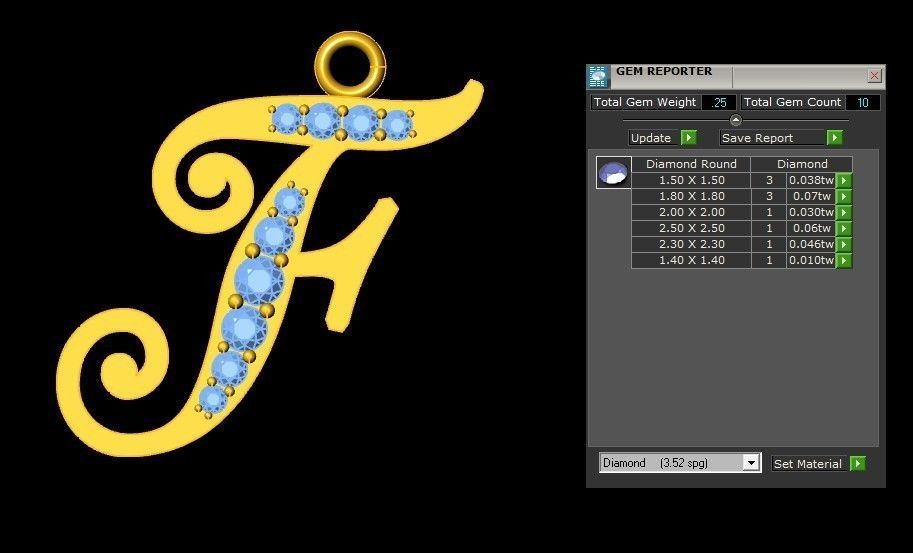Click the Set Material button label
The image size is (913, 553).
tap(808, 464)
